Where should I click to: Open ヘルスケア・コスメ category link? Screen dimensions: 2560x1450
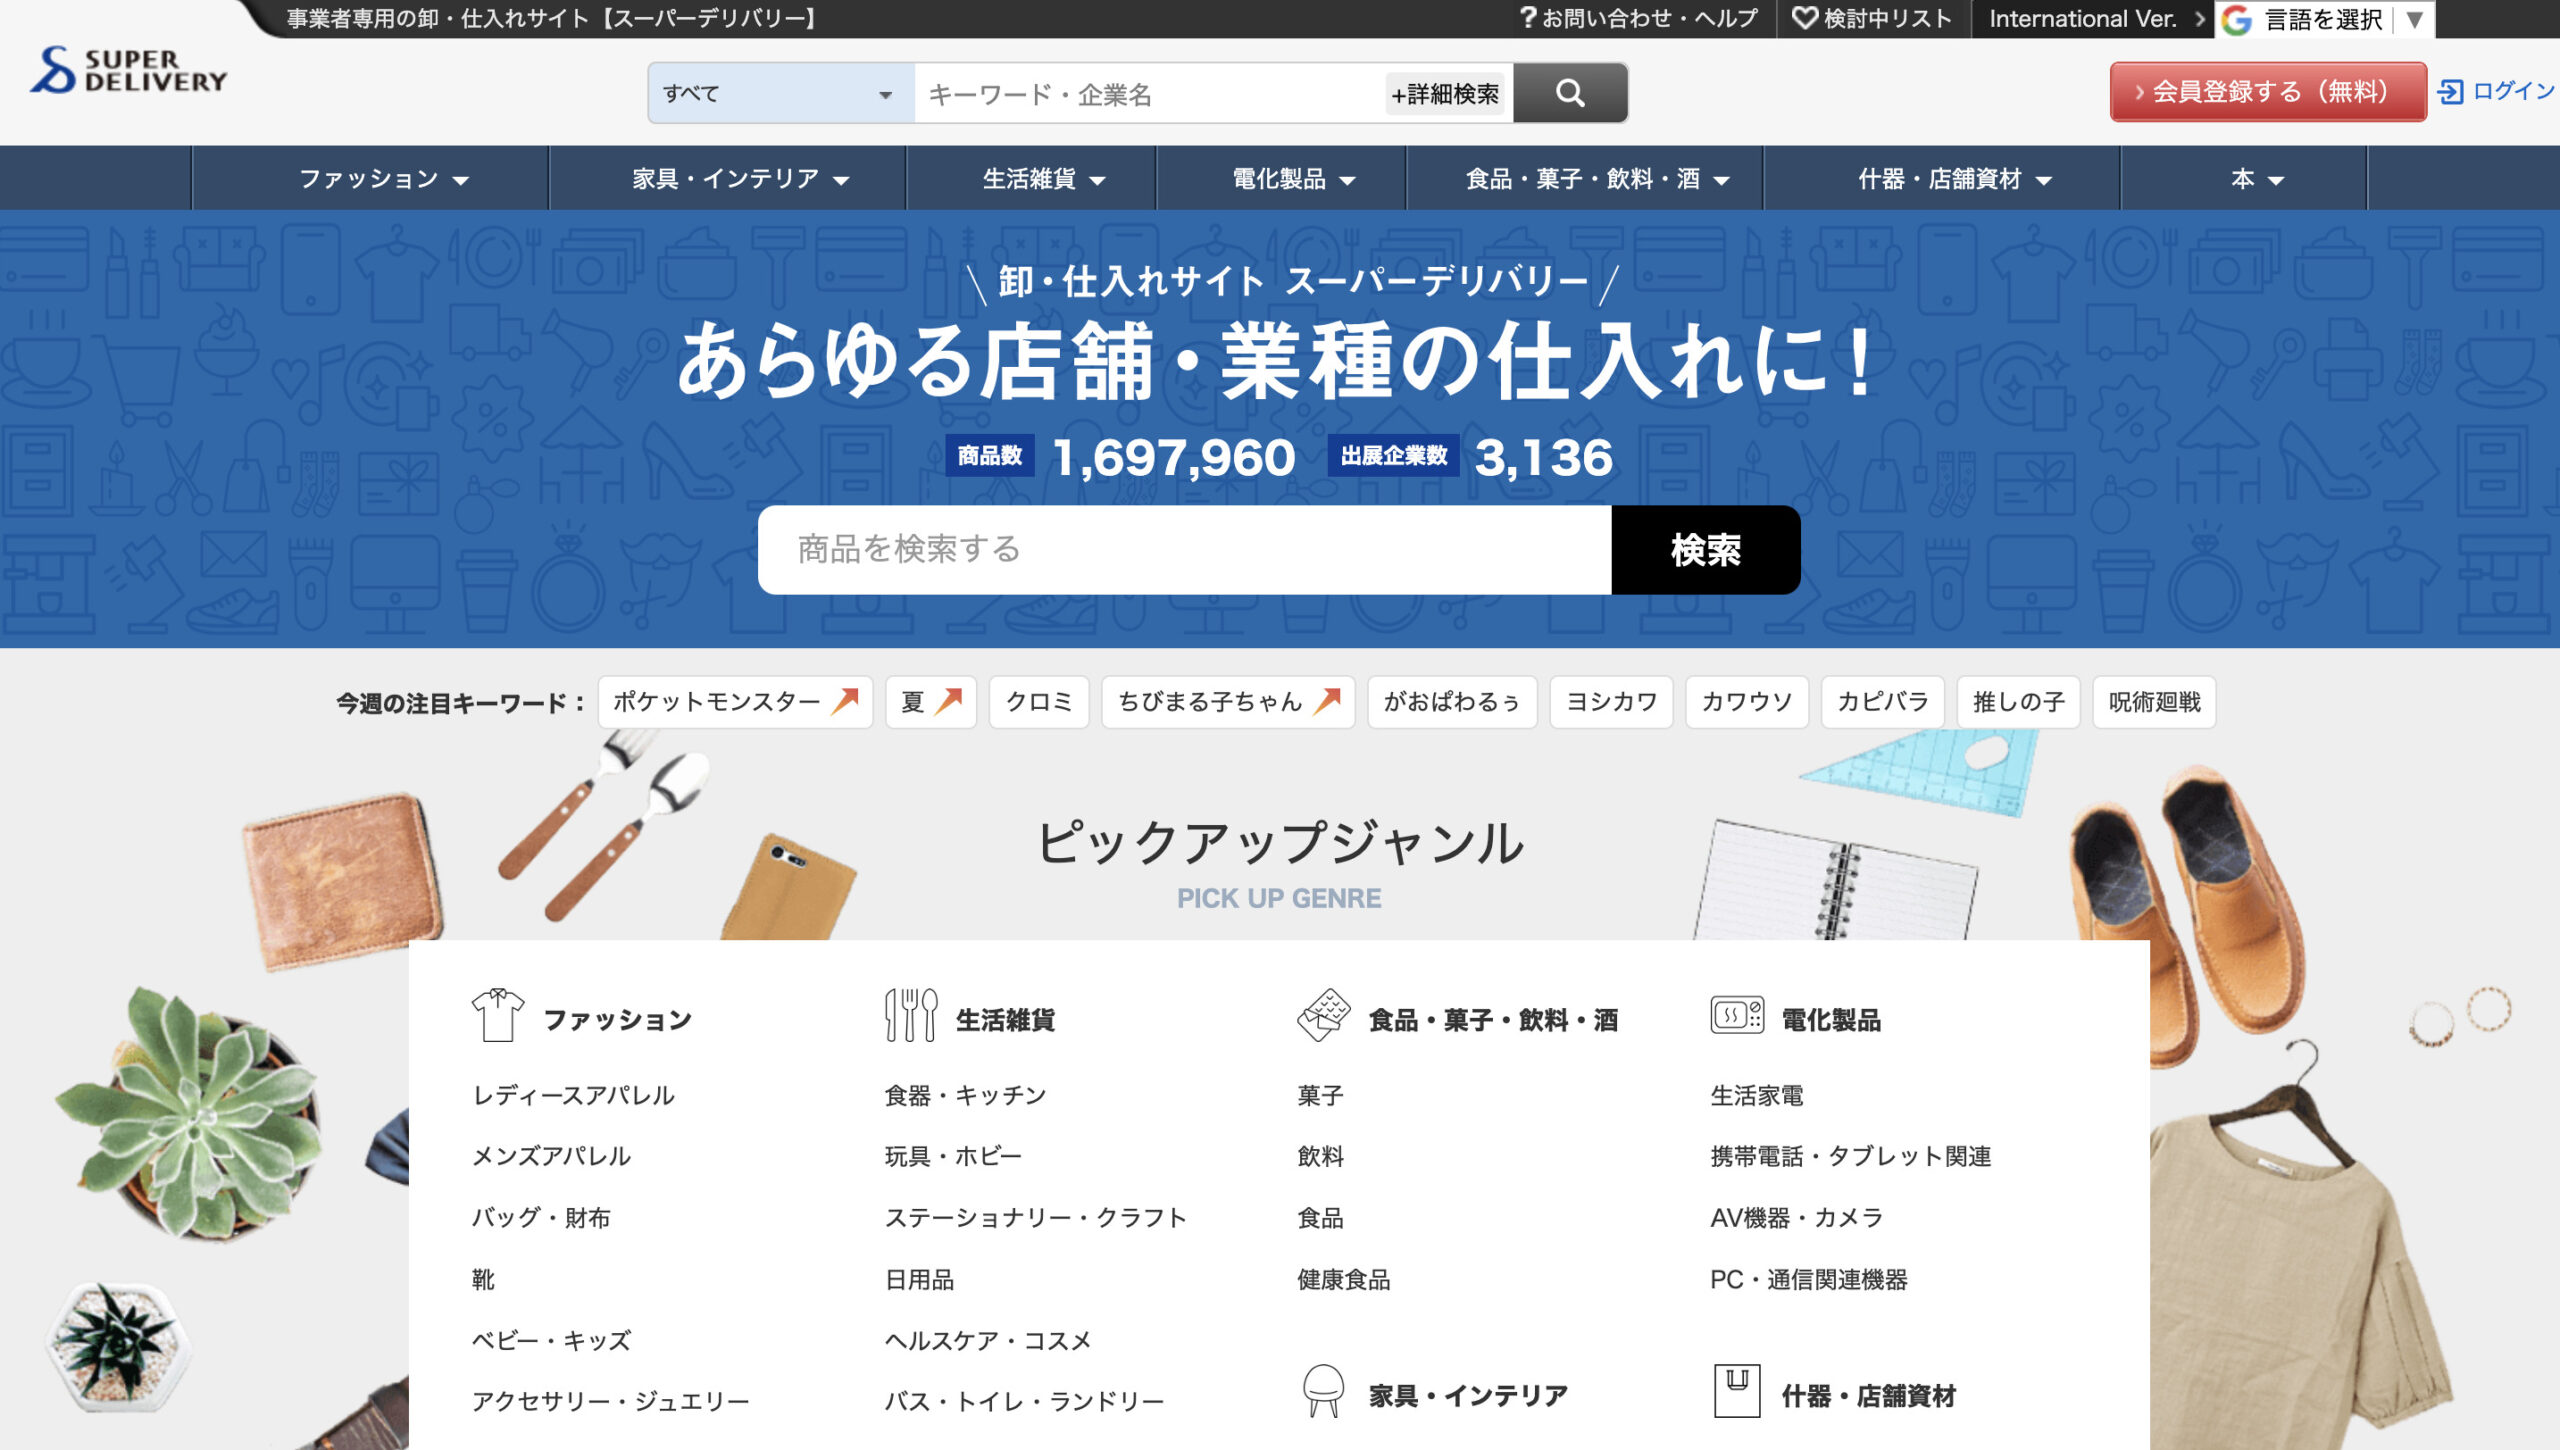pos(988,1340)
